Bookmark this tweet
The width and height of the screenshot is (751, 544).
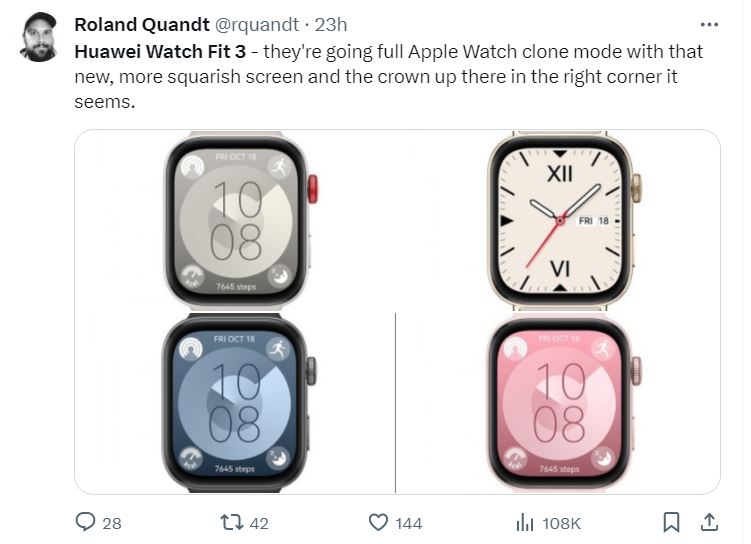tap(672, 522)
